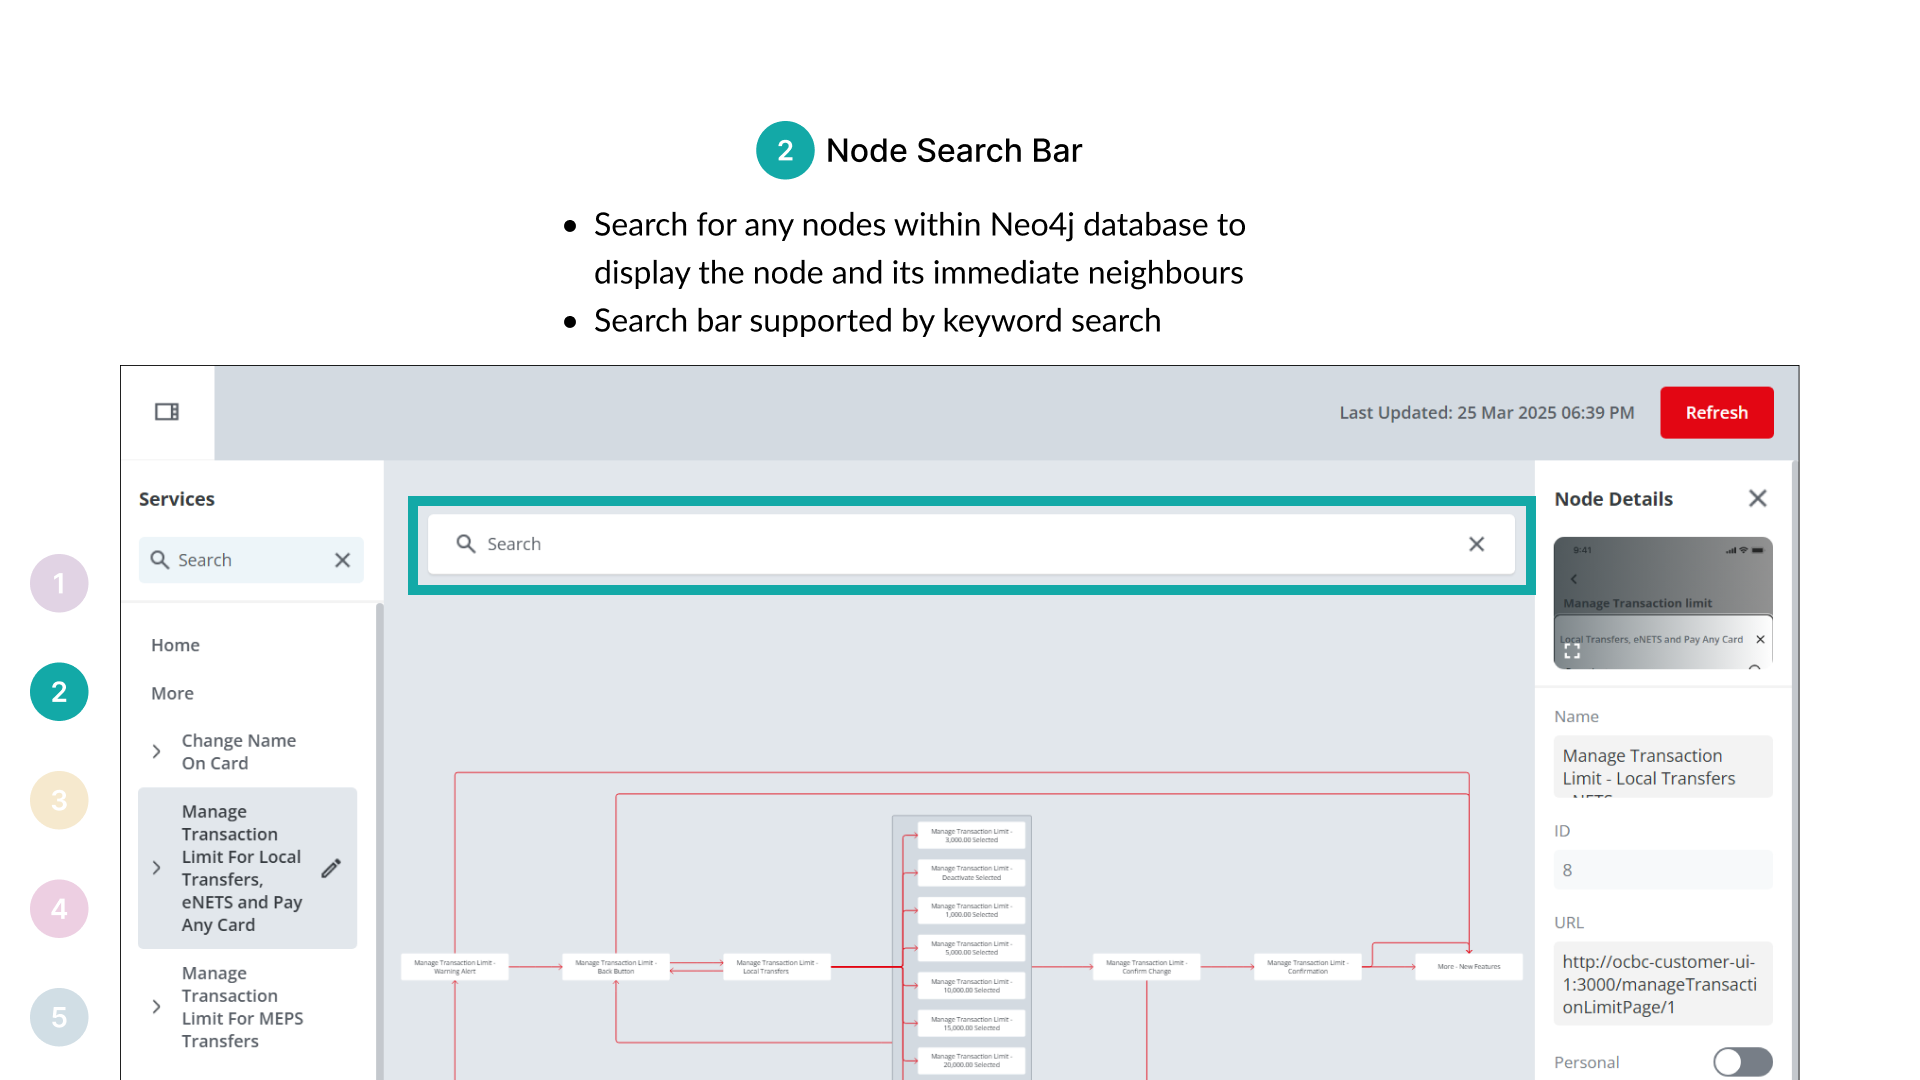Screen dimensions: 1920x1080
Task: Click the Refresh button
Action: pos(1716,412)
